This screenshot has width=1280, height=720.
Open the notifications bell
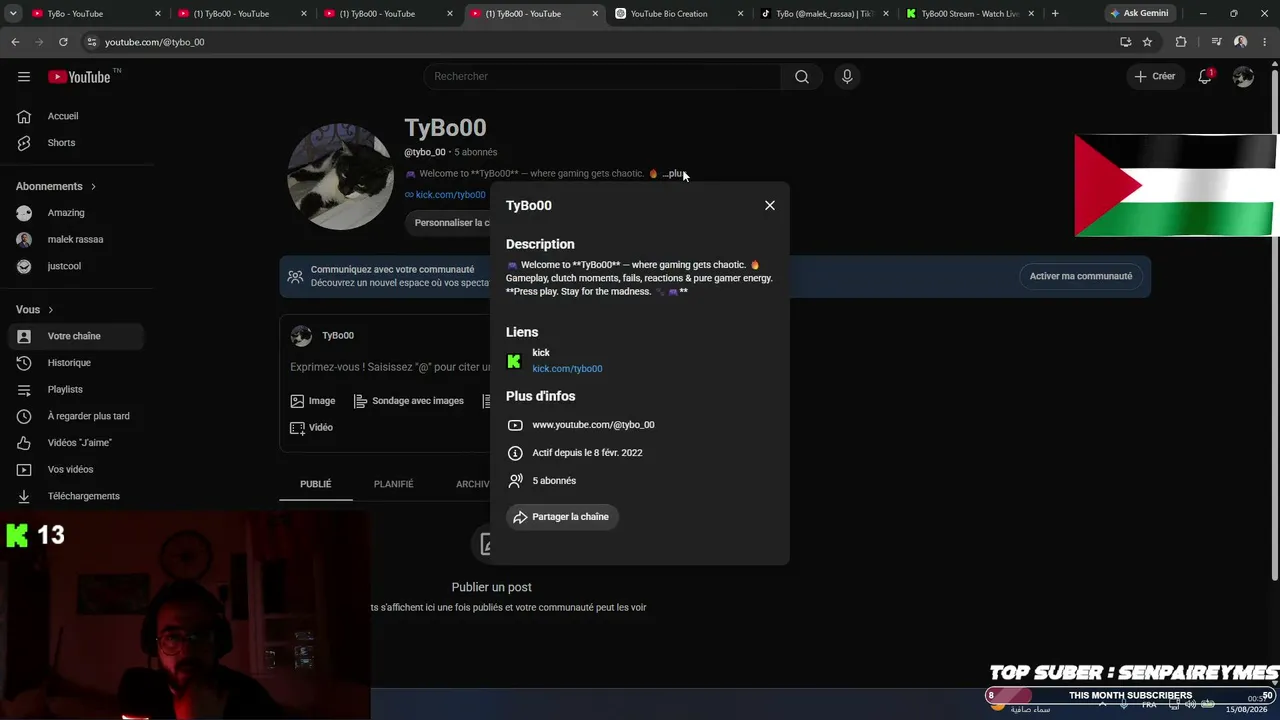[1205, 77]
